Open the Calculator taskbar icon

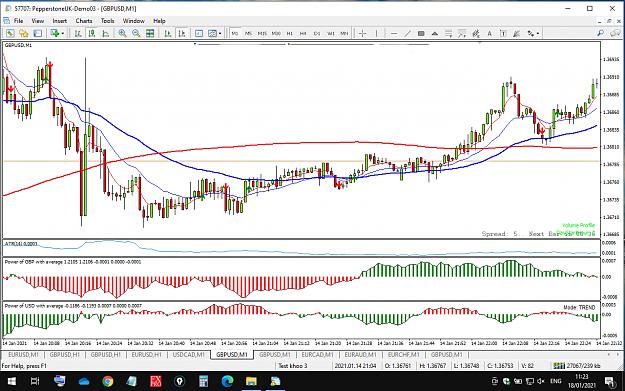(203, 381)
